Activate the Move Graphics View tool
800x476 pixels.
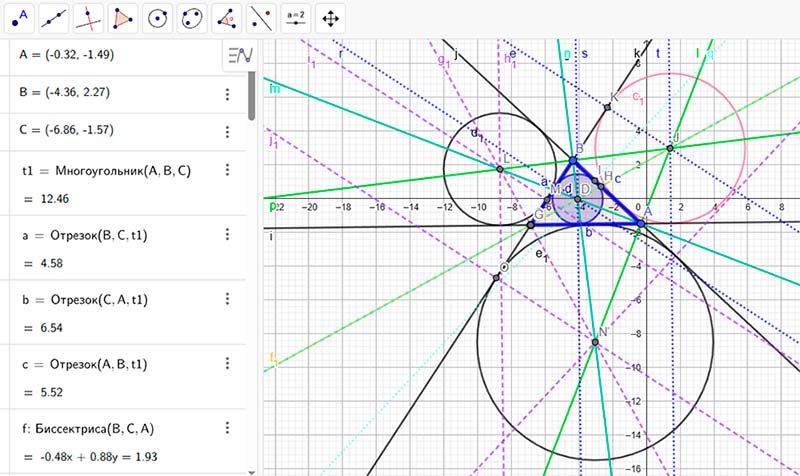(330, 17)
